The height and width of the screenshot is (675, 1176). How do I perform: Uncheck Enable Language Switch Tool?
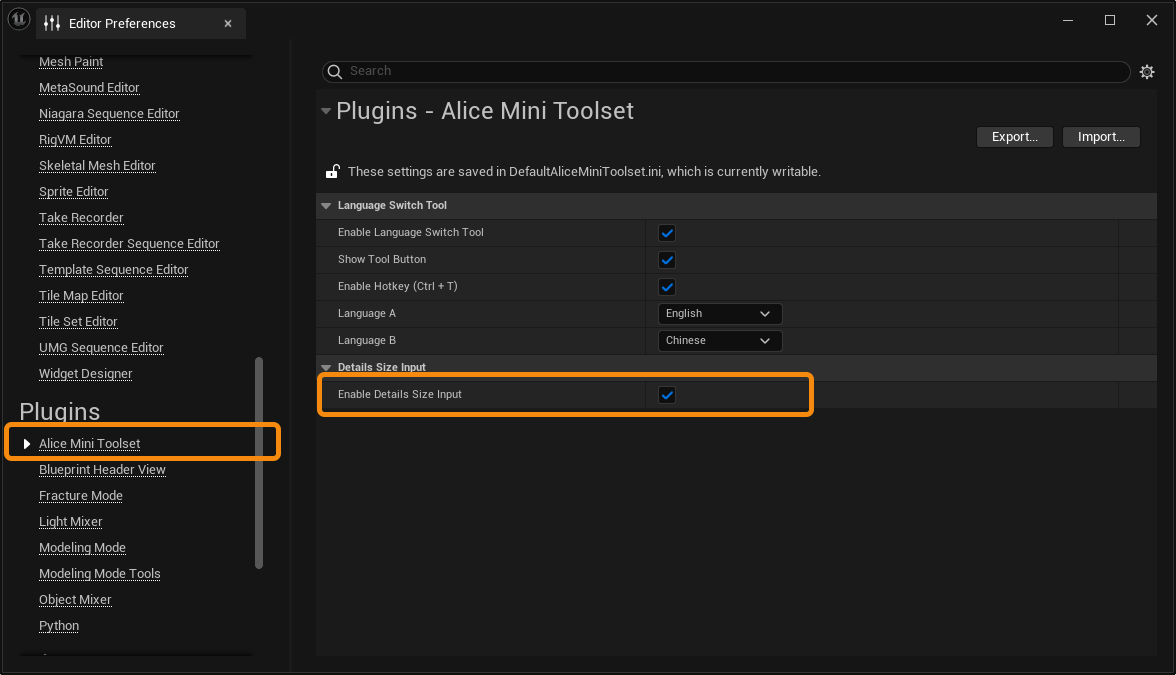click(x=667, y=232)
